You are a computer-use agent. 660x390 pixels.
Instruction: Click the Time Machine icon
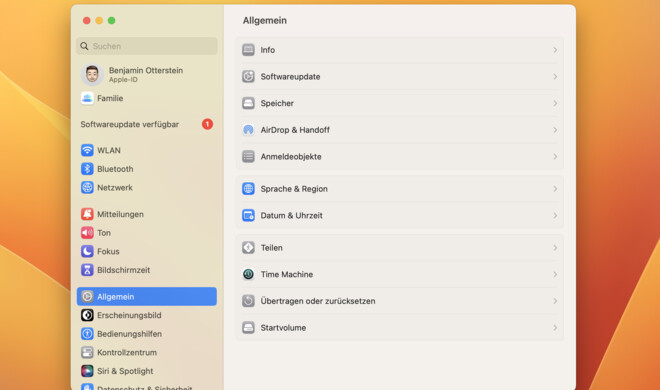[248, 274]
